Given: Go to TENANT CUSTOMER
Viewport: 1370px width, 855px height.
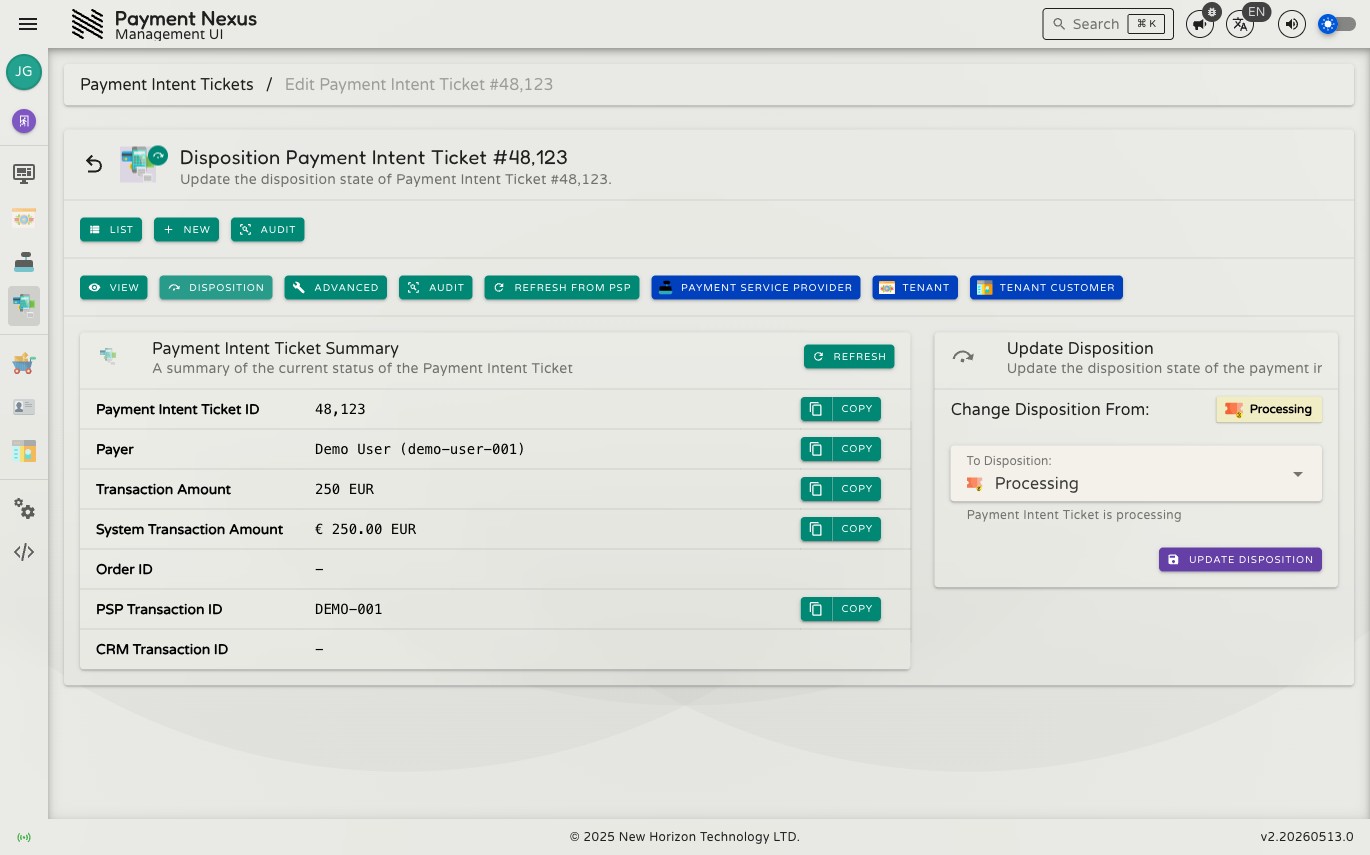Looking at the screenshot, I should click(1046, 288).
